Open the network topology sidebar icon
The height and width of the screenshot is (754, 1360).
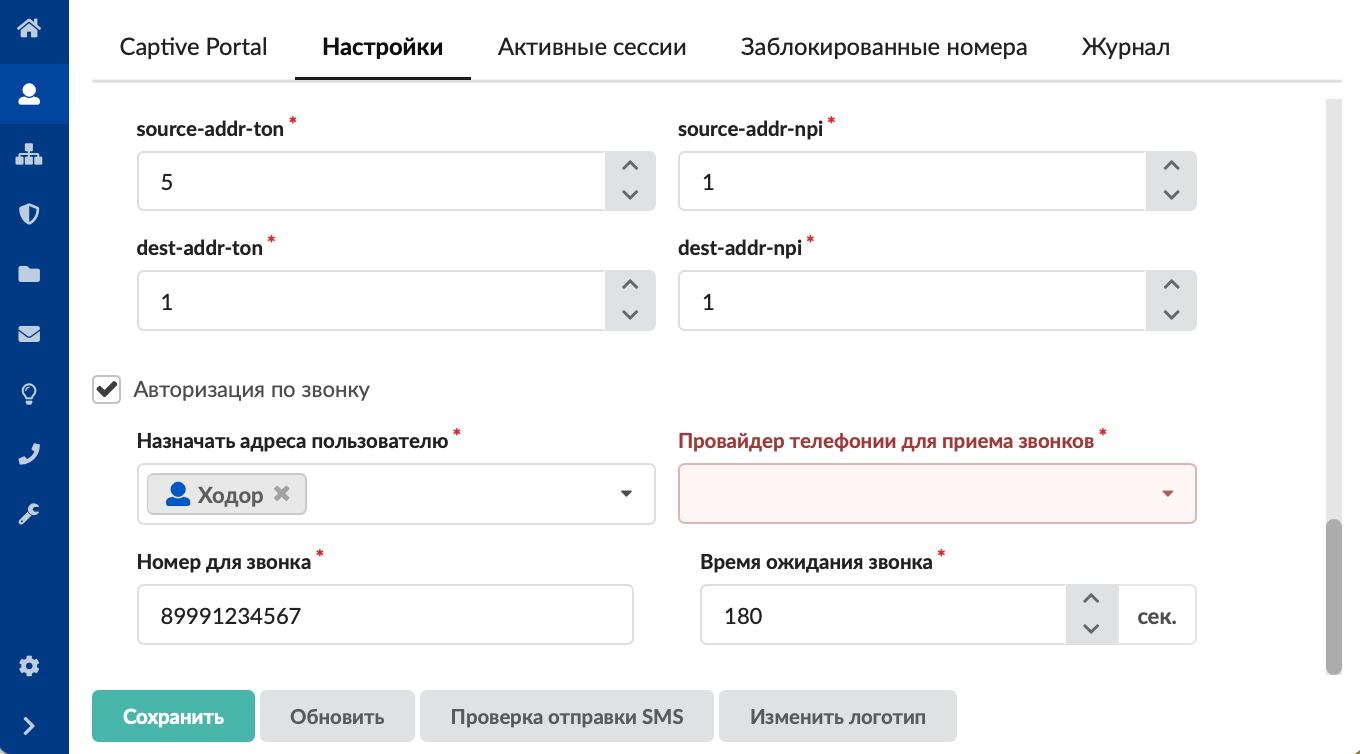(29, 154)
